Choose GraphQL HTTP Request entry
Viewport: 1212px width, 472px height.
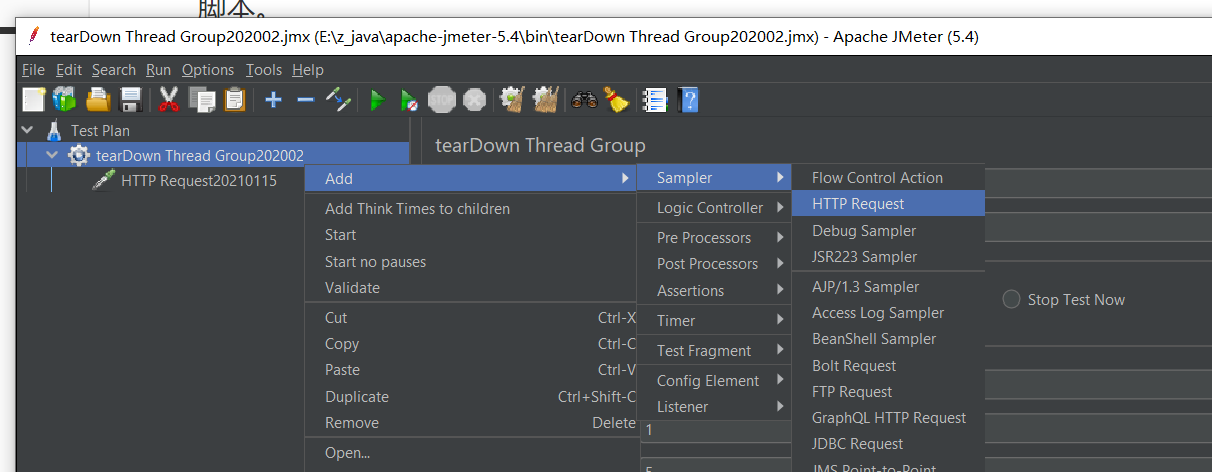[888, 417]
